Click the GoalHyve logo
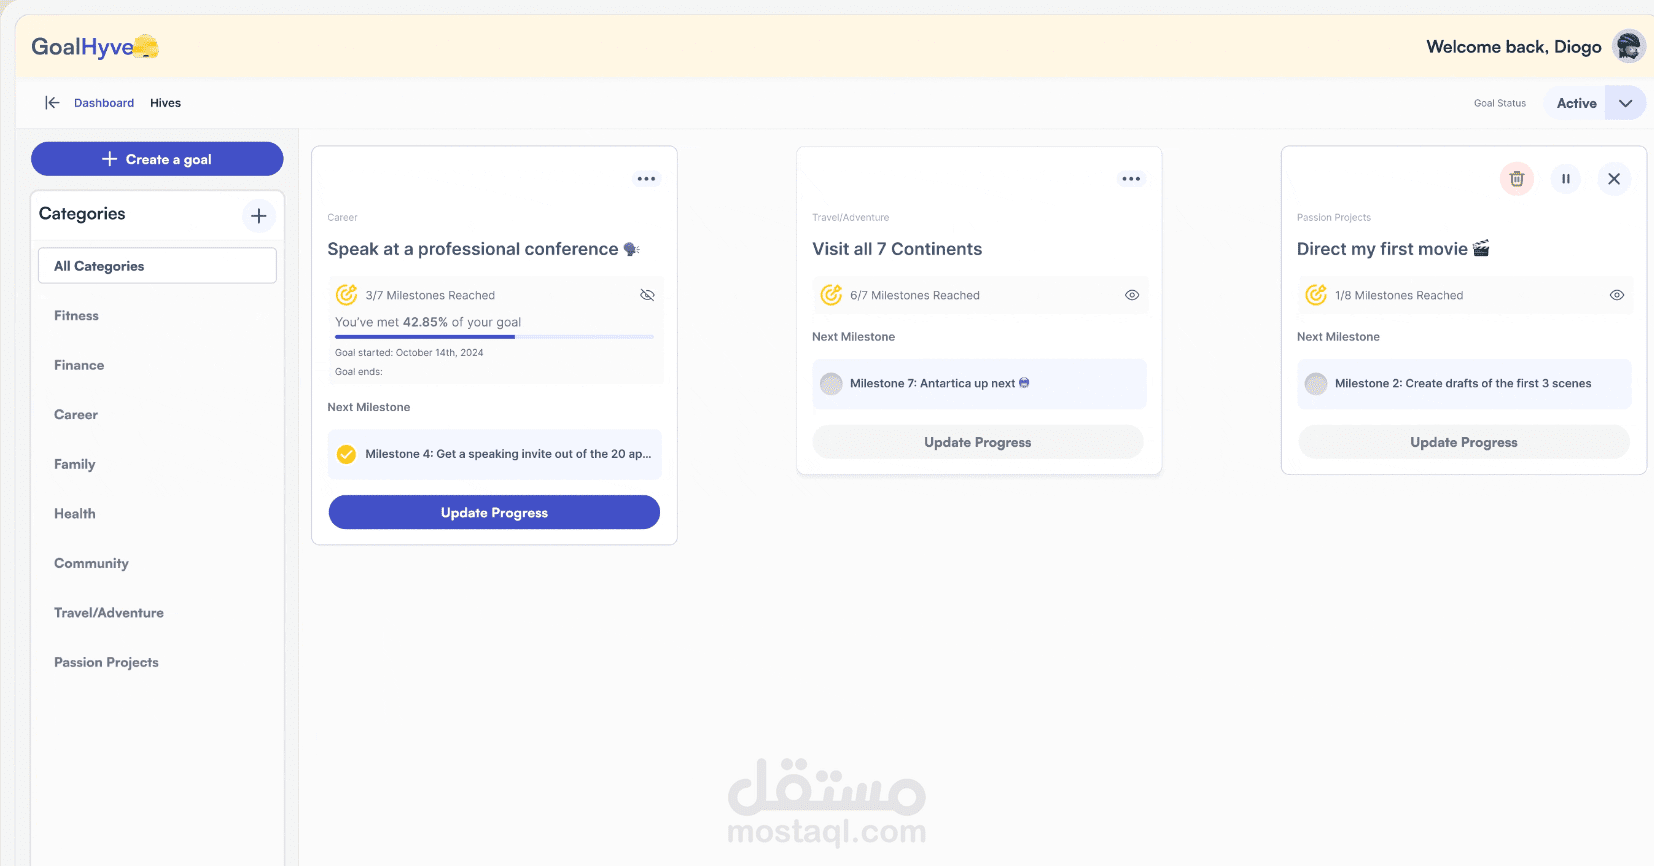Image resolution: width=1654 pixels, height=866 pixels. 95,47
